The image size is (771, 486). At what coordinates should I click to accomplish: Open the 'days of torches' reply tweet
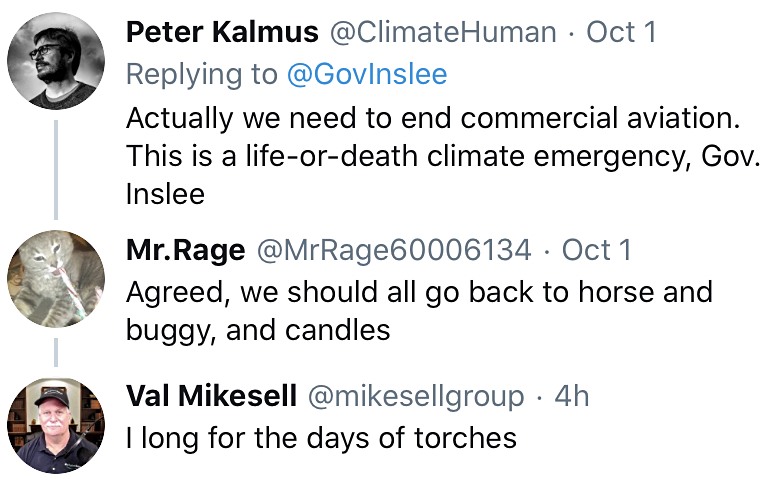(x=321, y=437)
